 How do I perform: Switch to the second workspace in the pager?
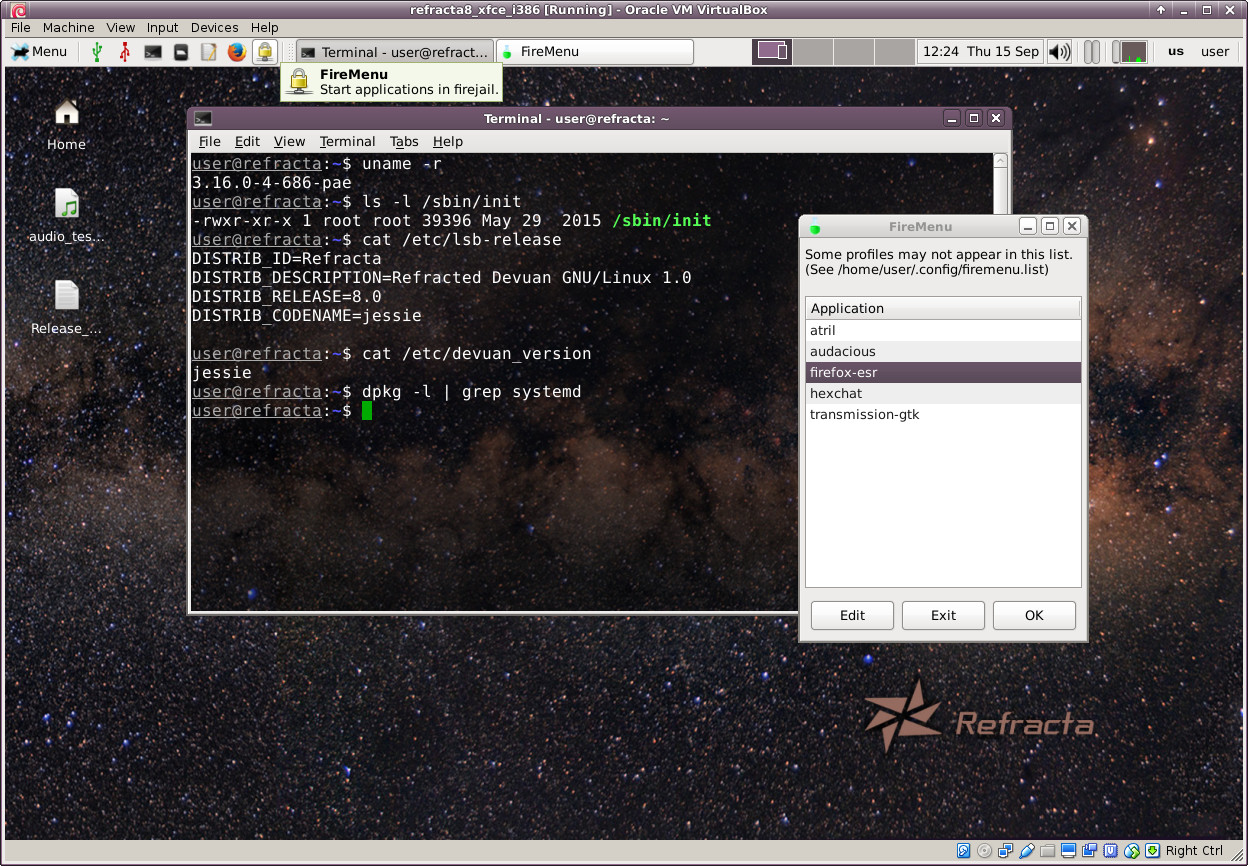coord(813,52)
